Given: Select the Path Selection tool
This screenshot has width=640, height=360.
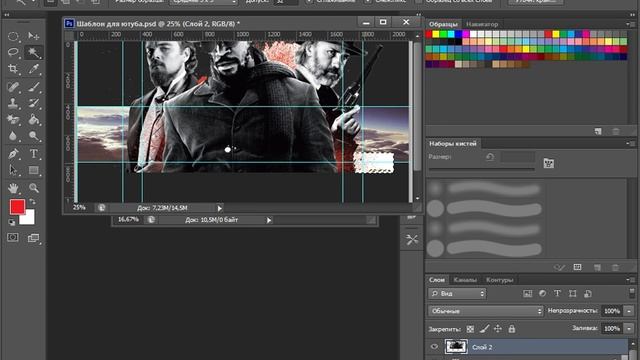Looking at the screenshot, I should coord(13,170).
